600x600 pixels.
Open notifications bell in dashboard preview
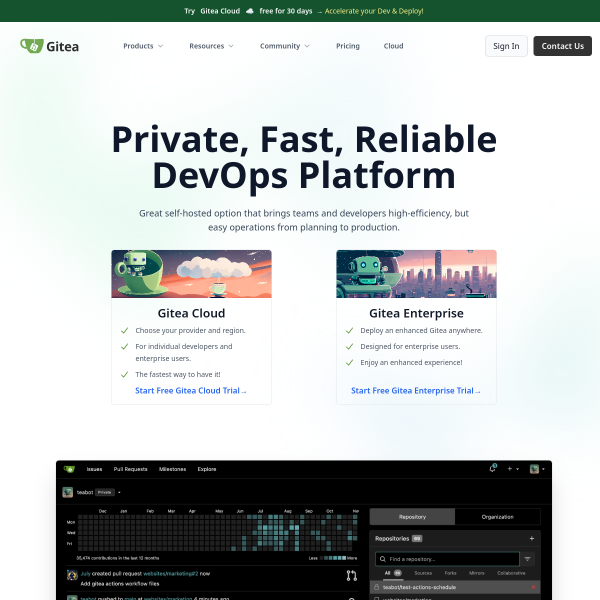pyautogui.click(x=493, y=468)
